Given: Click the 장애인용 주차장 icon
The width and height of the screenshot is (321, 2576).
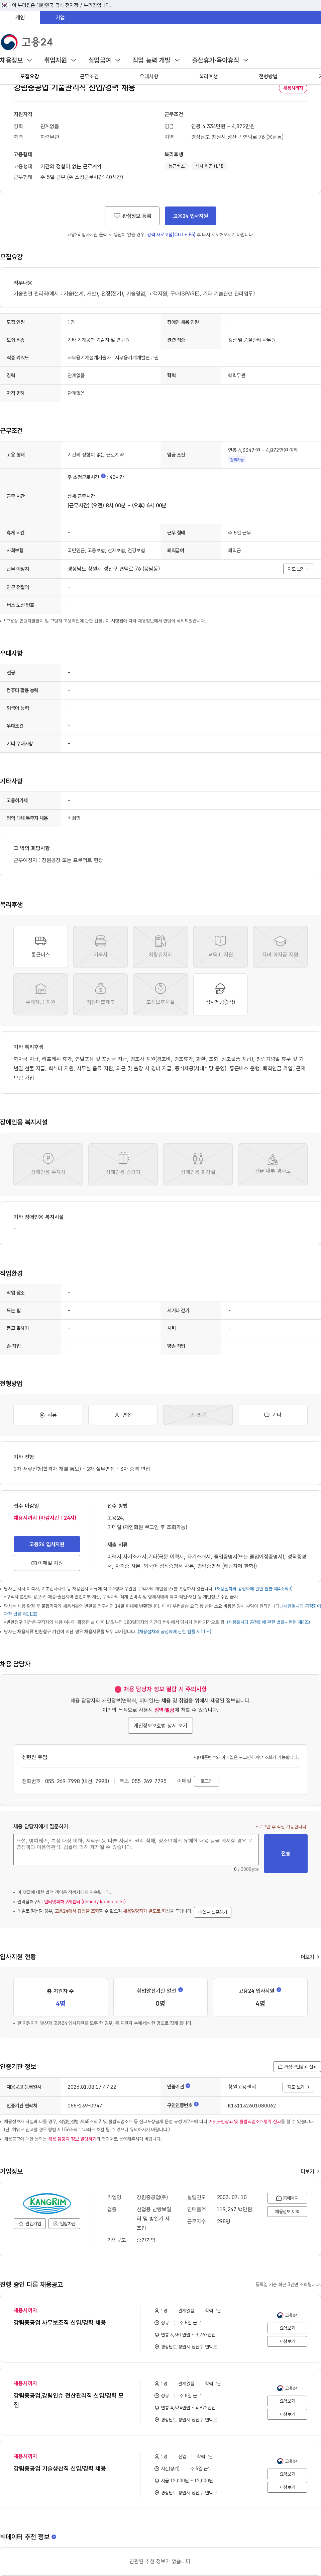Looking at the screenshot, I should pyautogui.click(x=48, y=1164).
